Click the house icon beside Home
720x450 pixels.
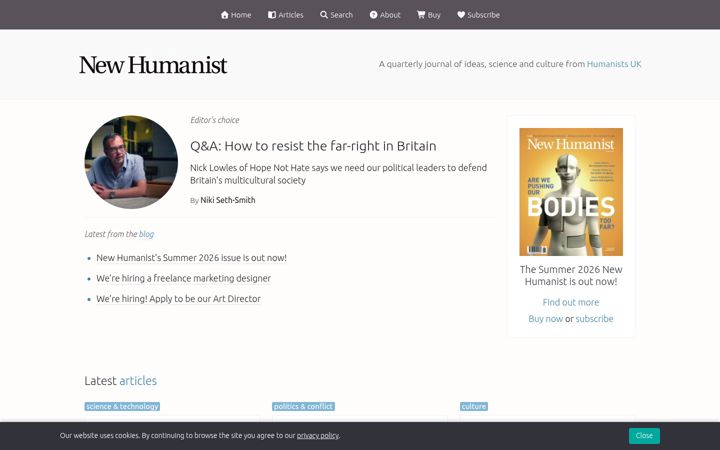(x=225, y=15)
